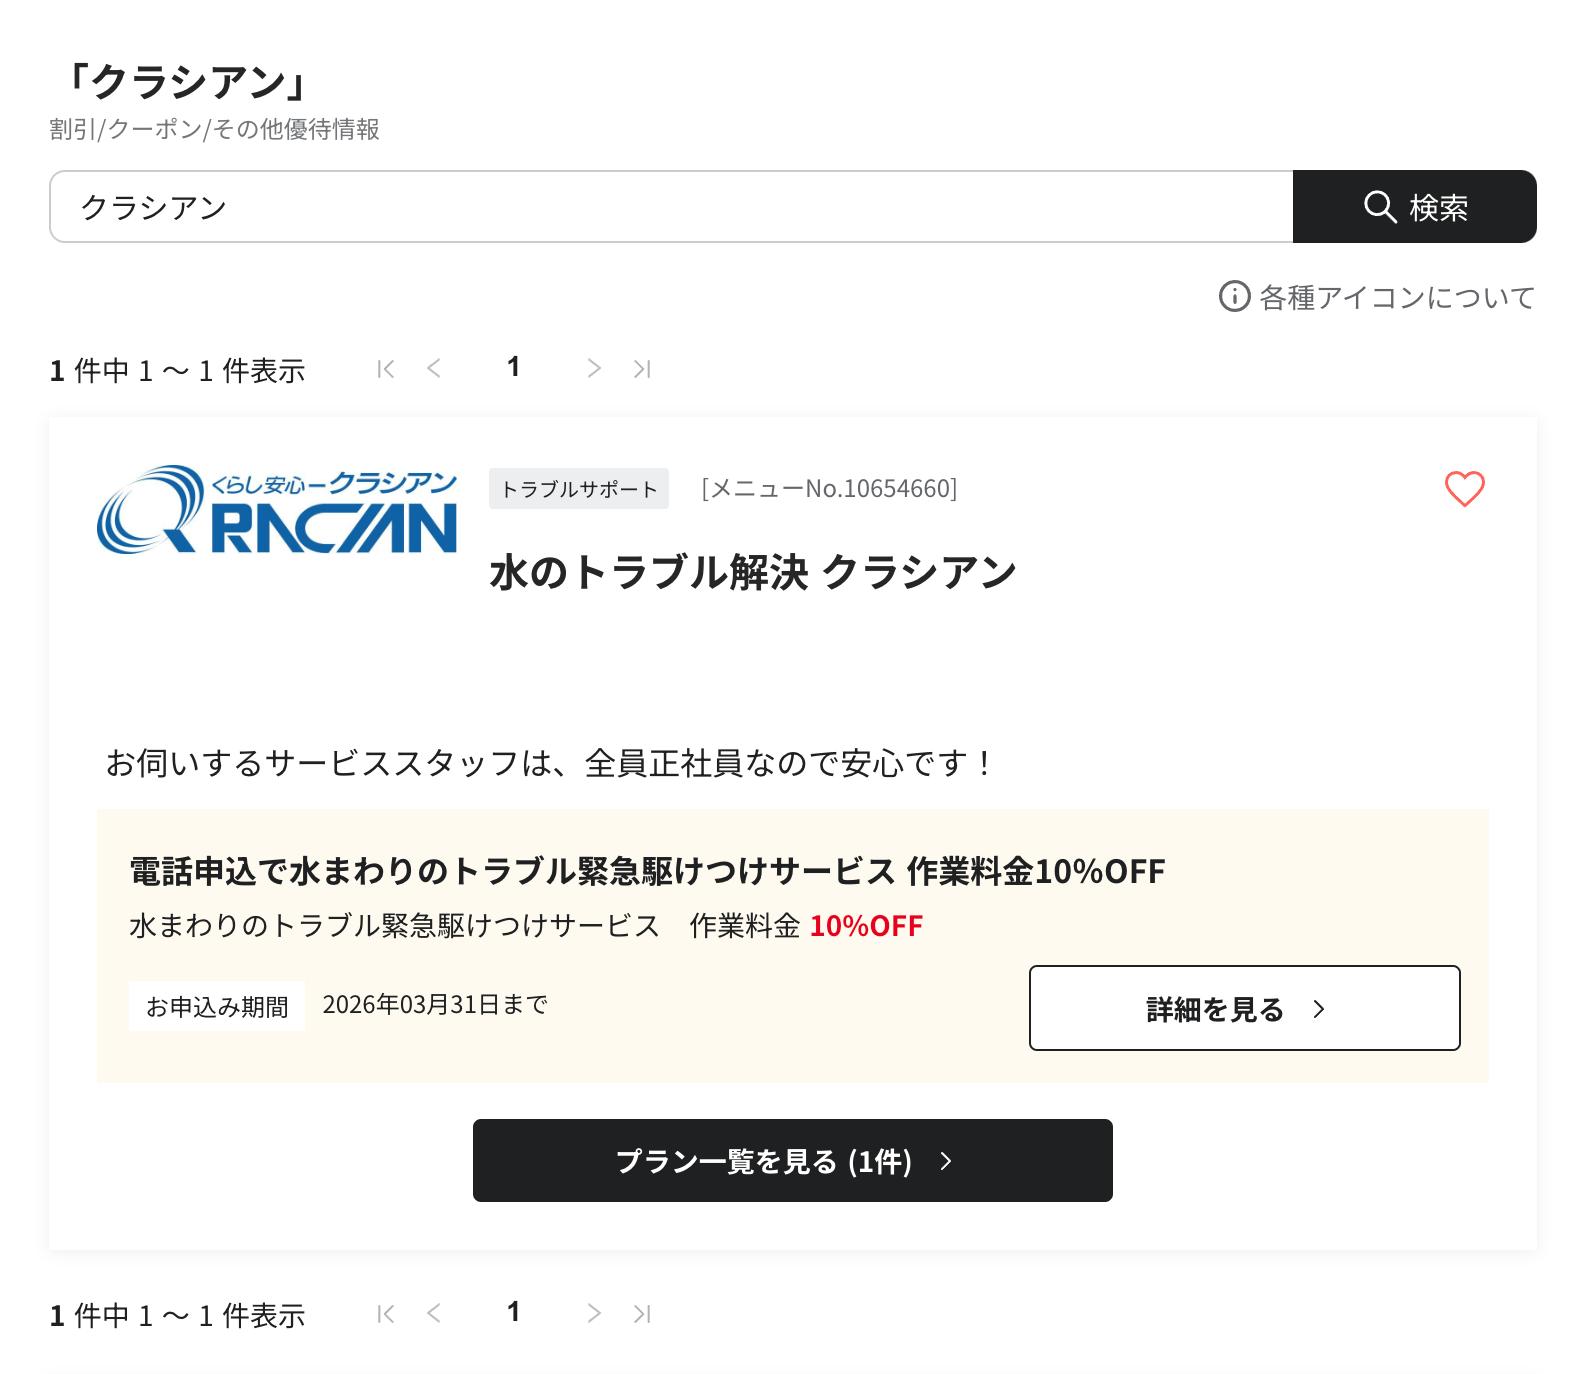Click the magnifying glass search icon
The width and height of the screenshot is (1586, 1374).
pyautogui.click(x=1380, y=207)
